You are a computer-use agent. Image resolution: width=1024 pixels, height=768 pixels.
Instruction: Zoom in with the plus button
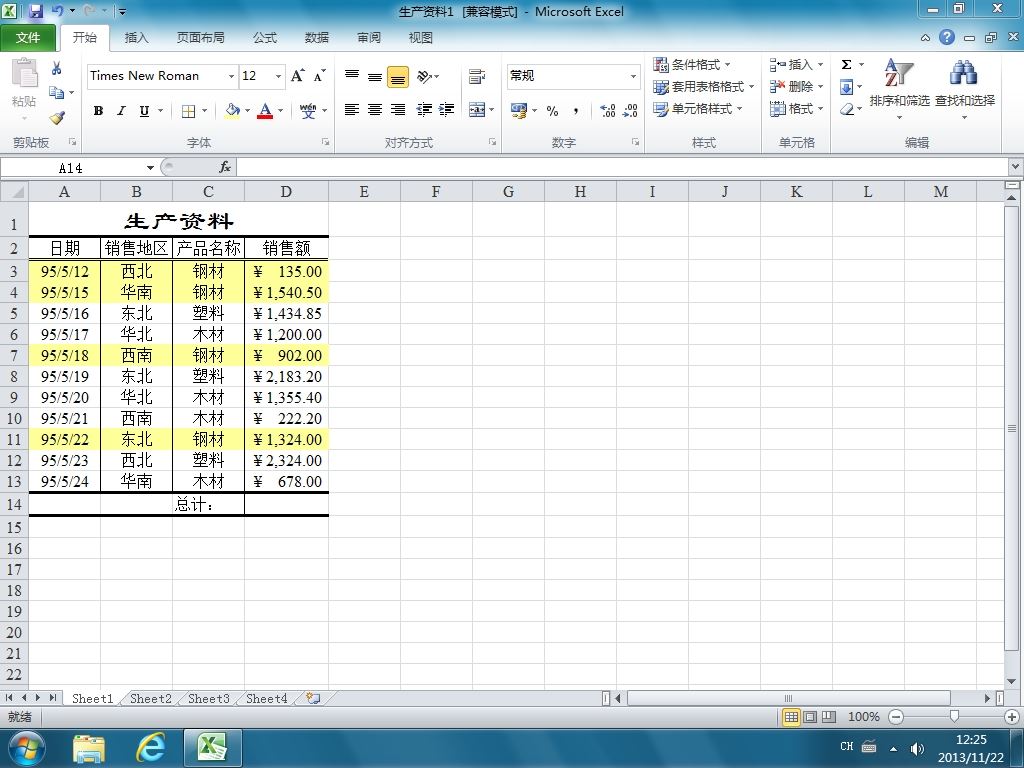[x=1012, y=717]
